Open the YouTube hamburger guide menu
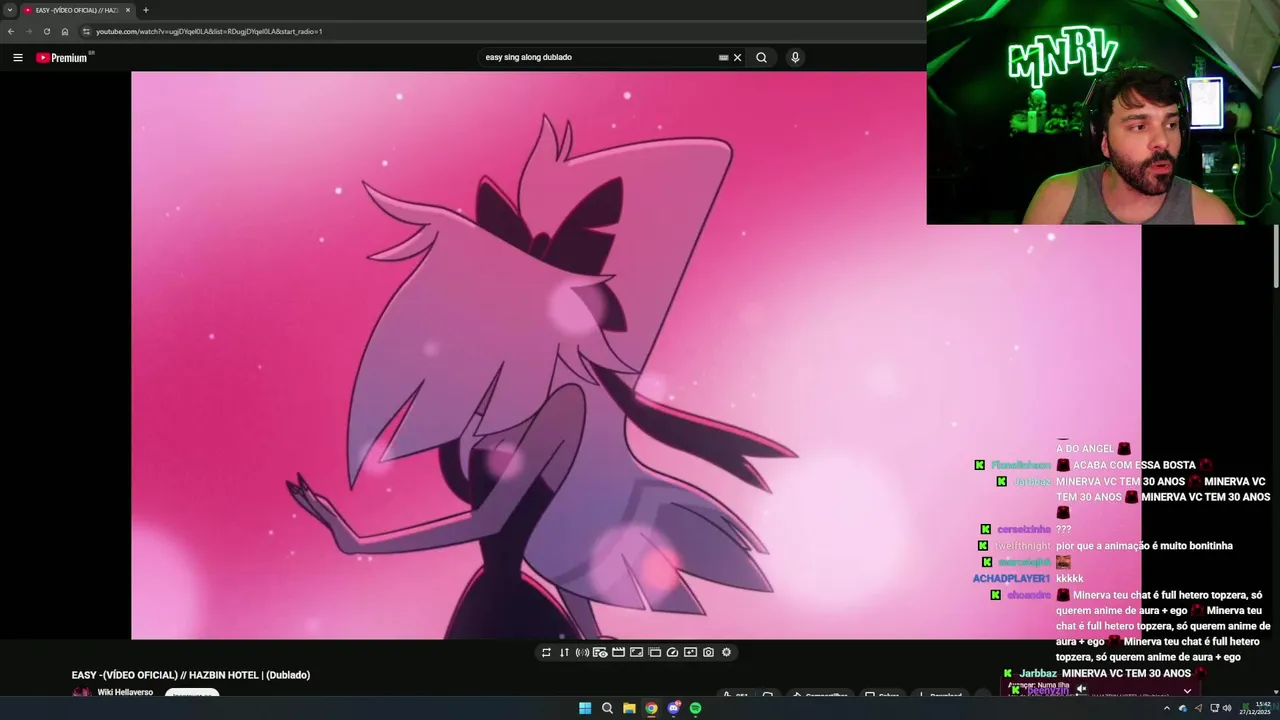This screenshot has height=720, width=1280. pos(17,57)
